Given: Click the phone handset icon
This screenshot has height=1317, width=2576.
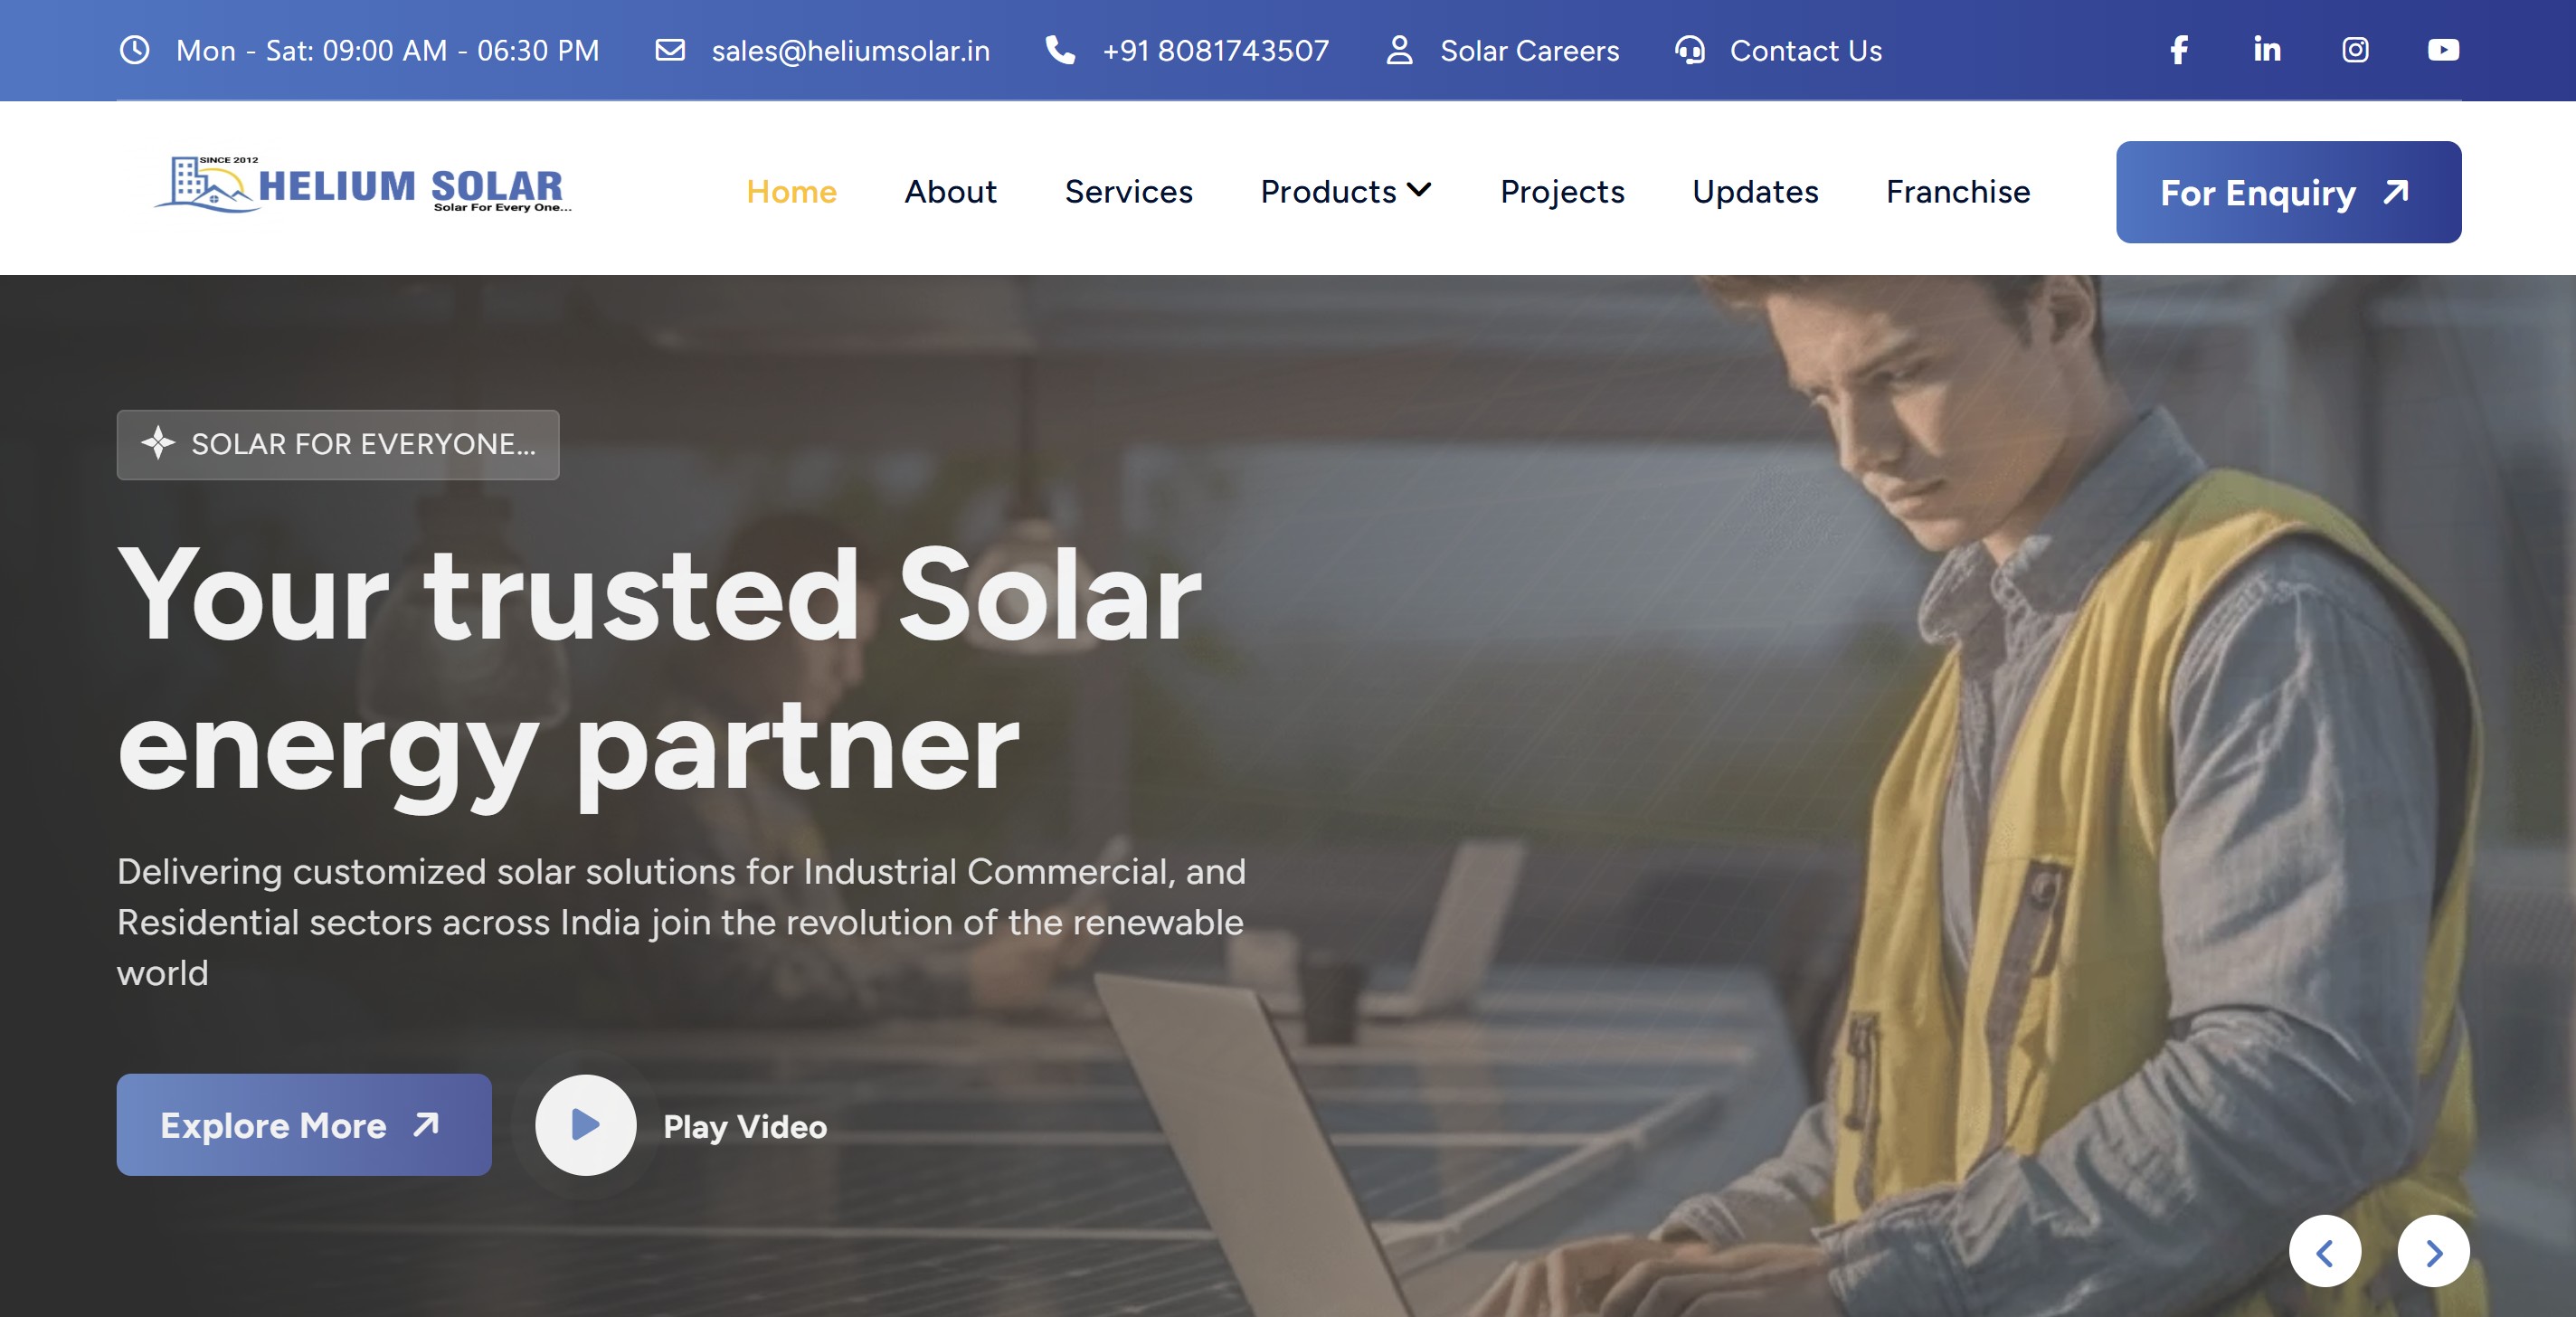Looking at the screenshot, I should click(1060, 50).
